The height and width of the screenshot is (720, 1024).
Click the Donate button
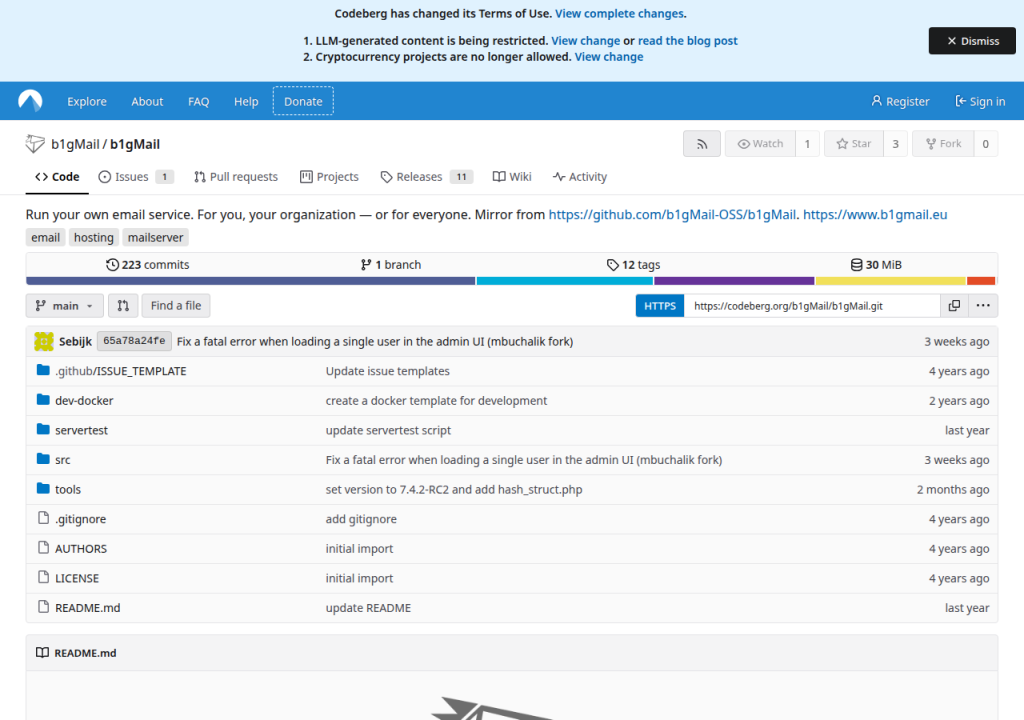pyautogui.click(x=303, y=101)
